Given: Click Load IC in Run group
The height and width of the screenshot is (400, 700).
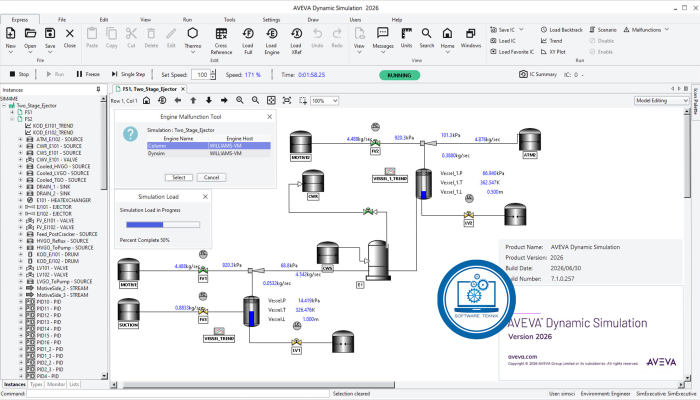Looking at the screenshot, I should pyautogui.click(x=503, y=41).
